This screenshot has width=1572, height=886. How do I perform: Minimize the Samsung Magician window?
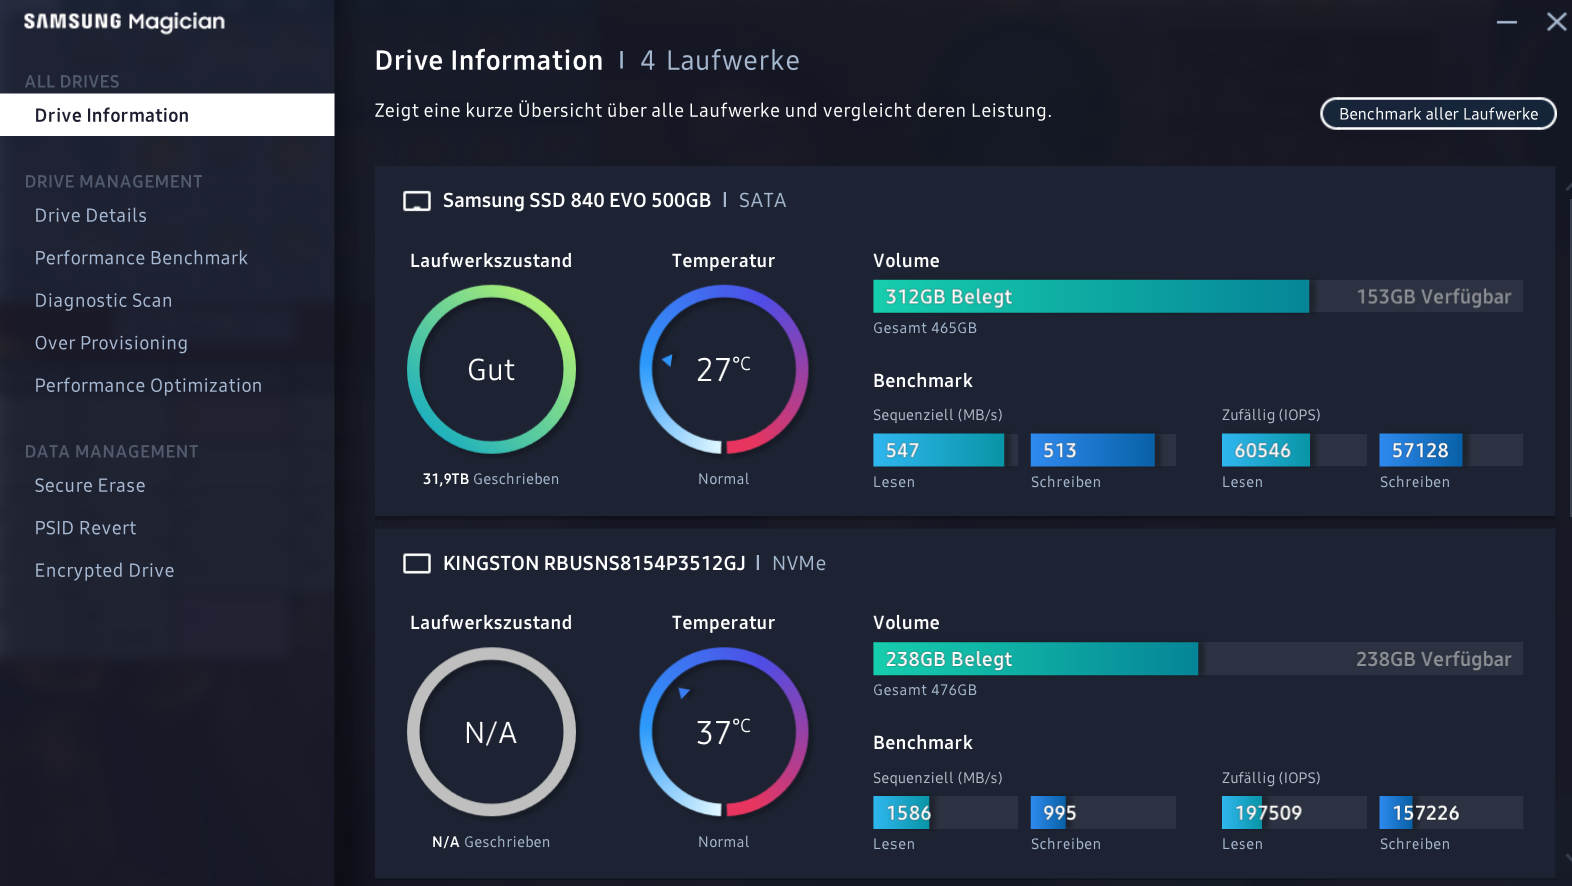point(1507,22)
